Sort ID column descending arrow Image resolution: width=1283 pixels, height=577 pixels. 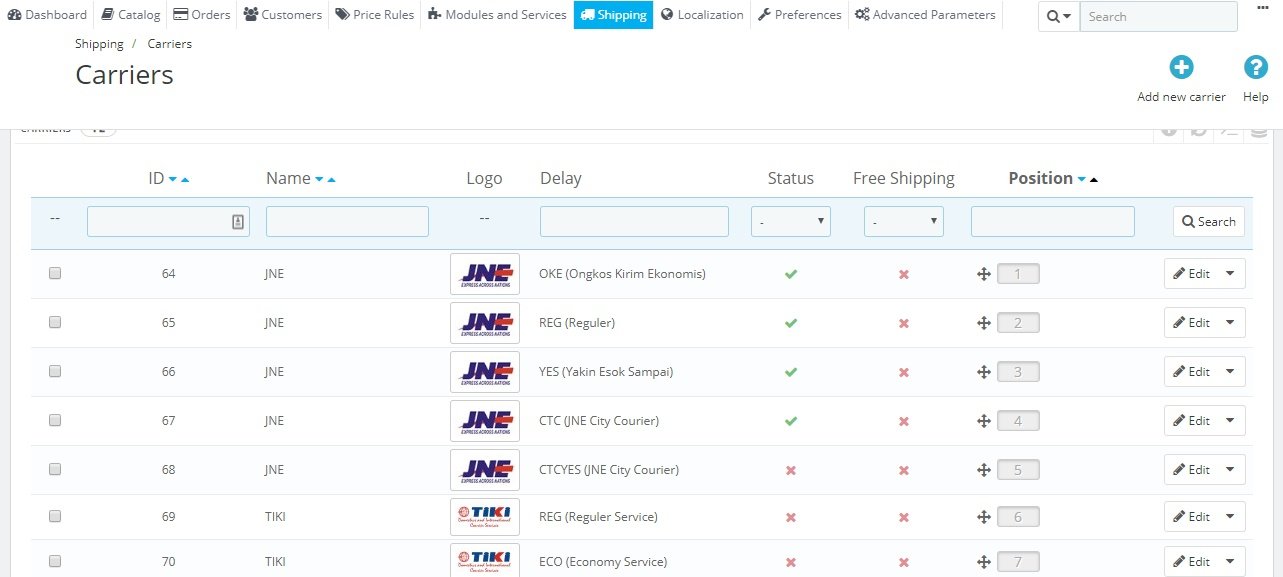tap(173, 180)
